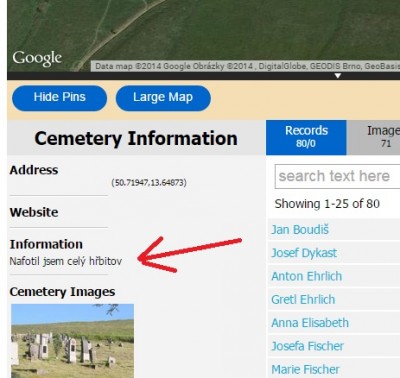Screen dimensions: 400x378
Task: View the cemetery image thumbnail
Action: [x=73, y=341]
